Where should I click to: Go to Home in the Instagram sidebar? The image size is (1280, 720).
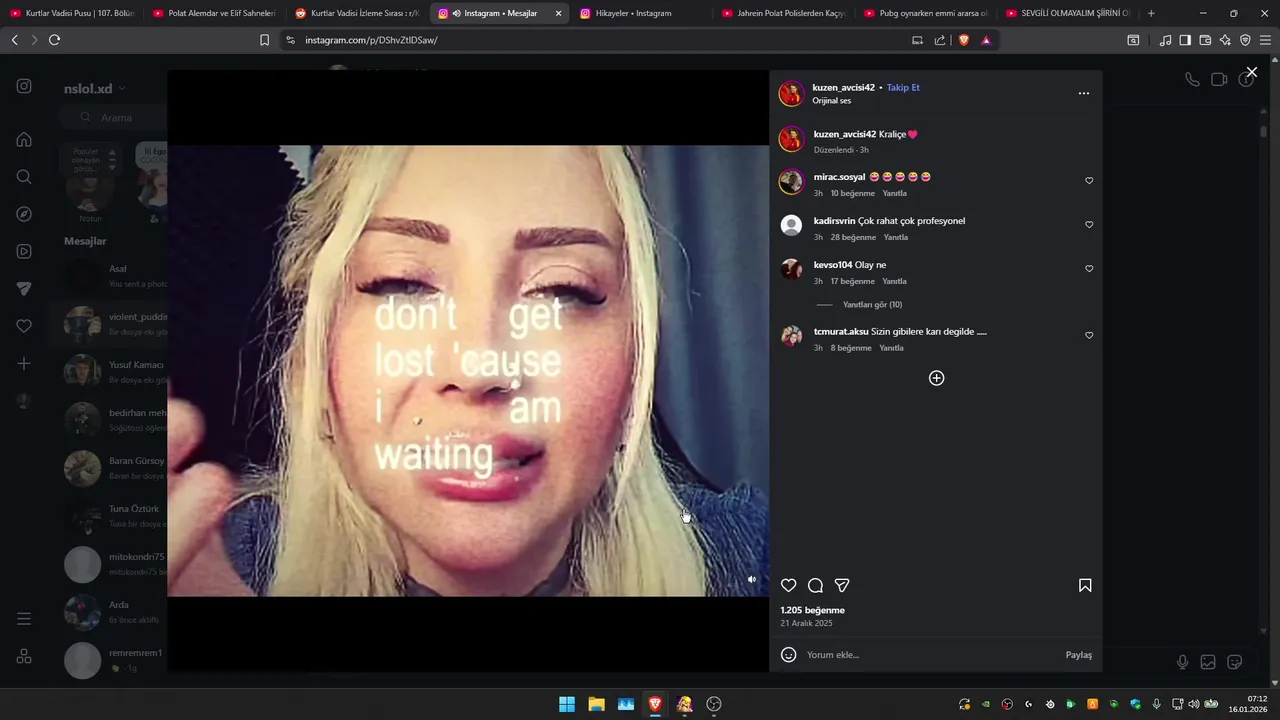coord(24,139)
